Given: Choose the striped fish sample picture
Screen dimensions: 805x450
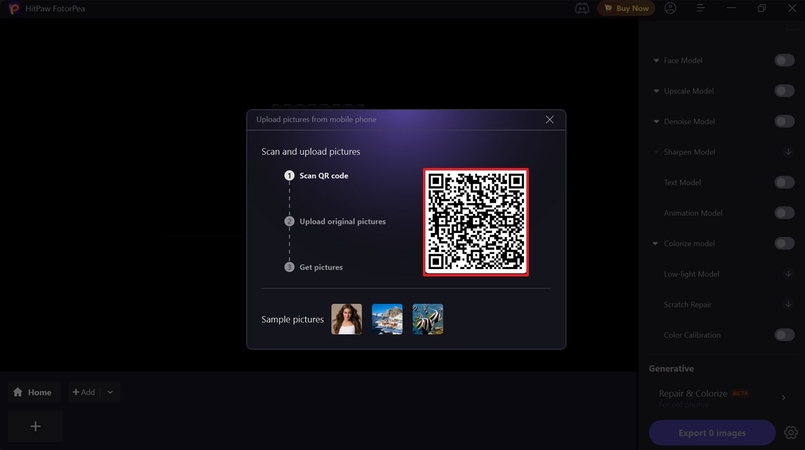Looking at the screenshot, I should click(x=428, y=319).
